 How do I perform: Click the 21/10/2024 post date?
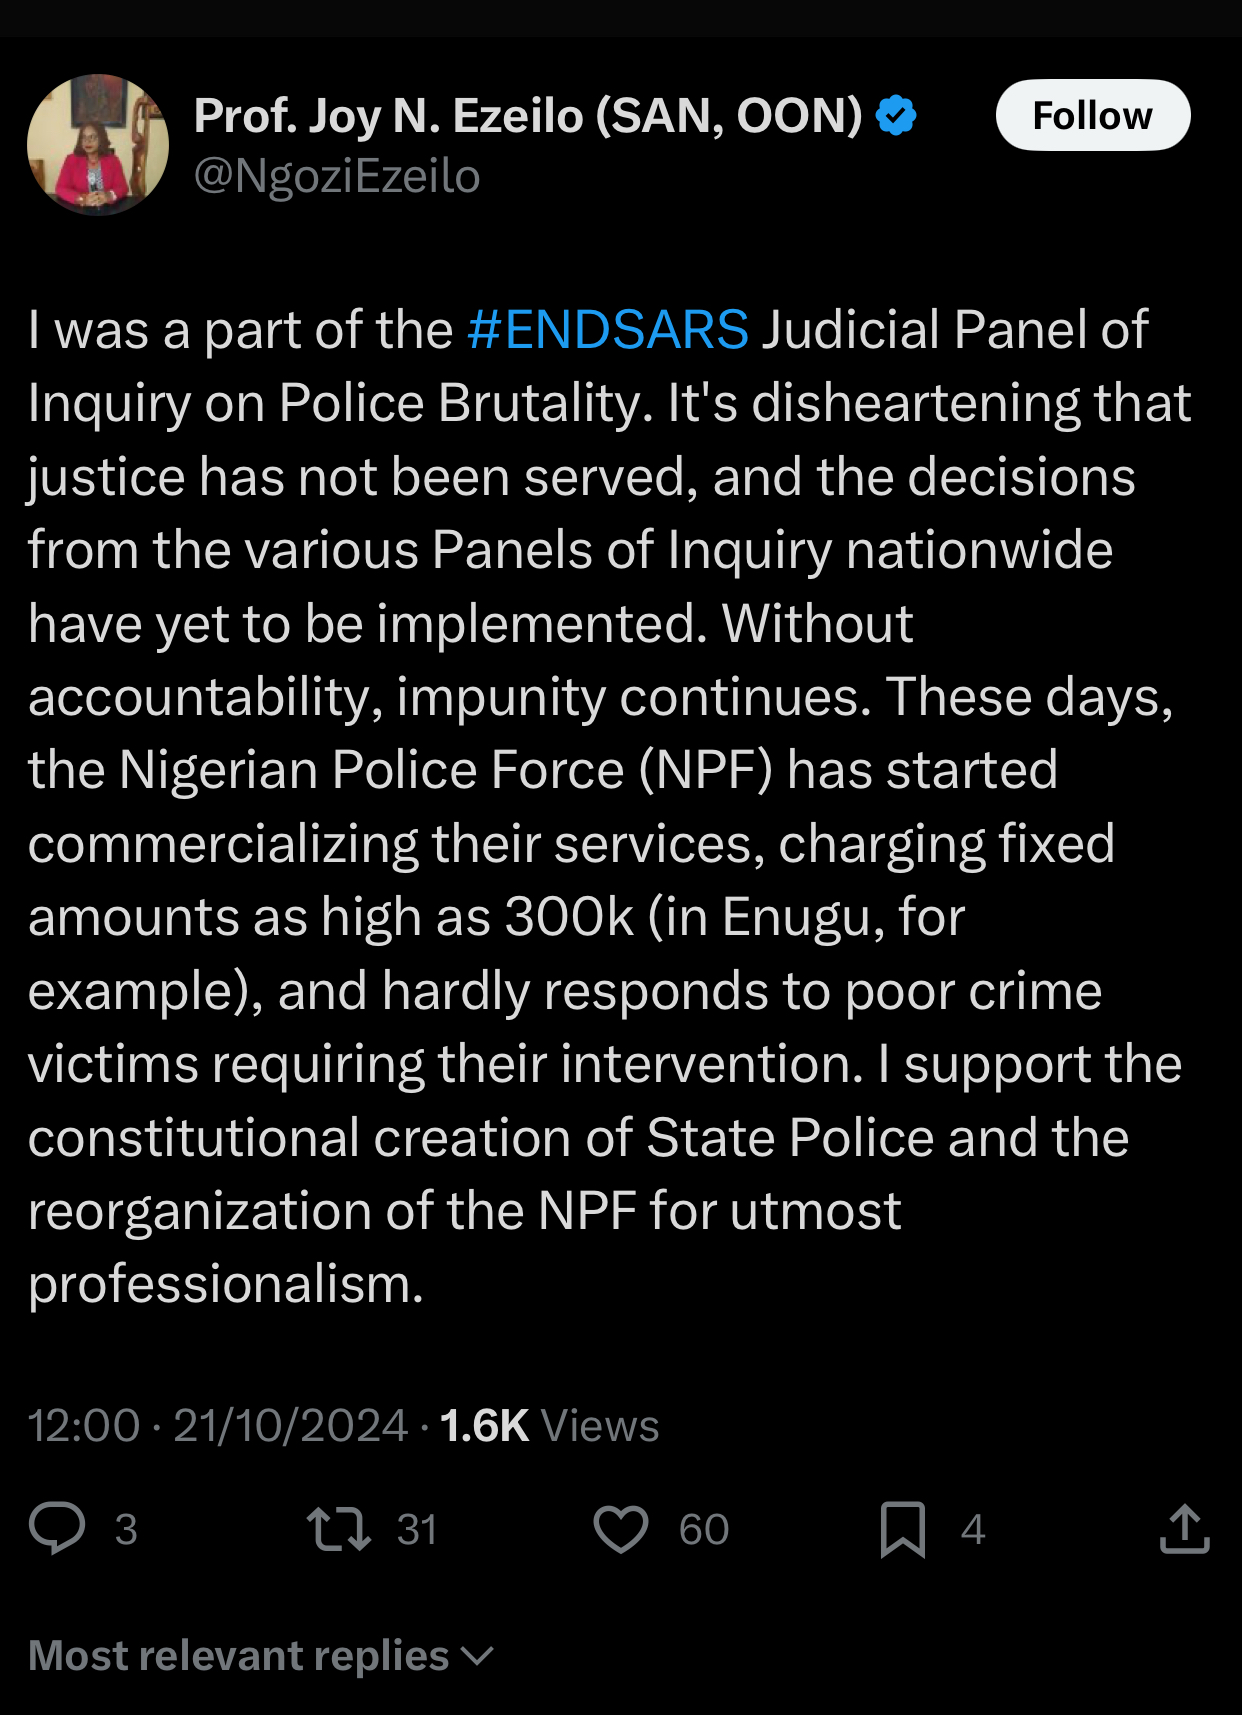[x=290, y=1425]
